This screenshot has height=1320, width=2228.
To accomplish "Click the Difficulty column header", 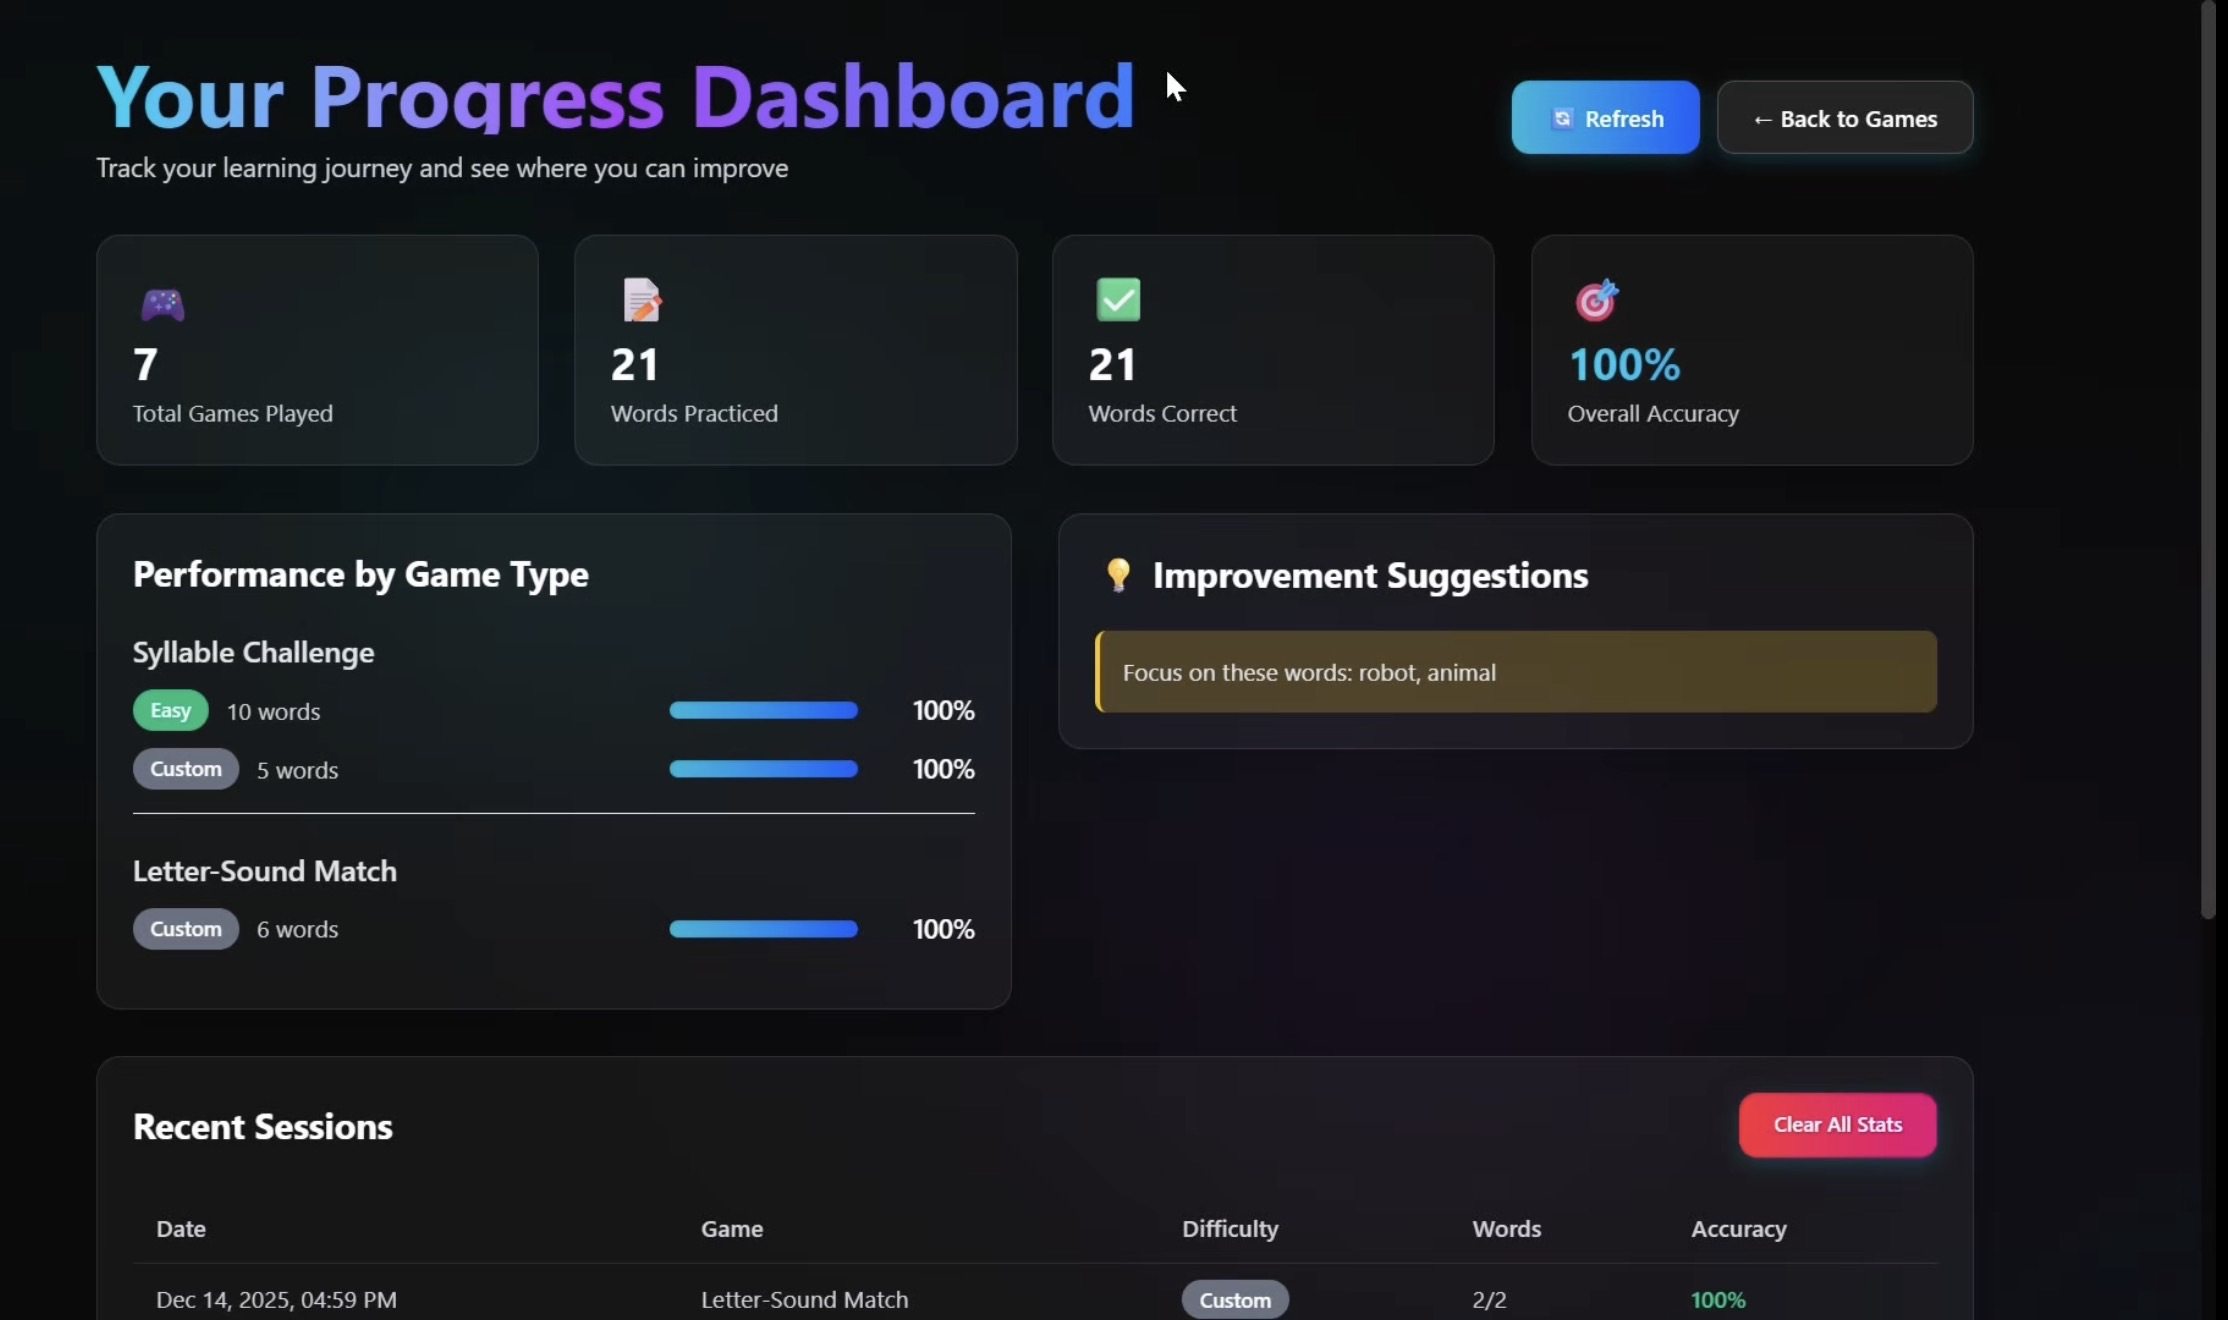I will click(1229, 1229).
